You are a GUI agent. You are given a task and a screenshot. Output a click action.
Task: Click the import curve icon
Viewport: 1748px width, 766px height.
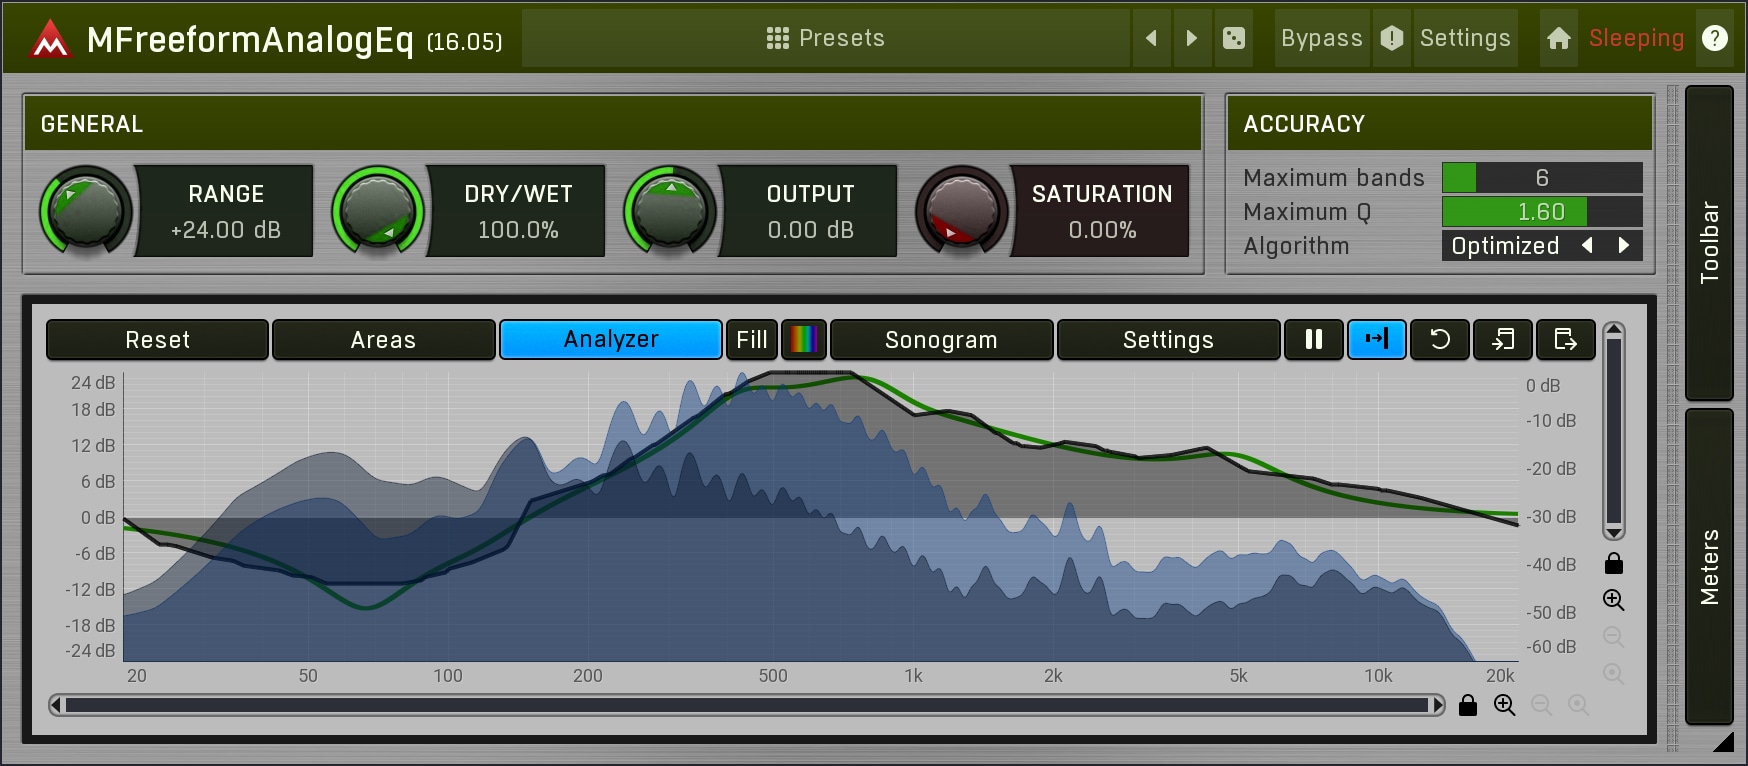[1503, 340]
